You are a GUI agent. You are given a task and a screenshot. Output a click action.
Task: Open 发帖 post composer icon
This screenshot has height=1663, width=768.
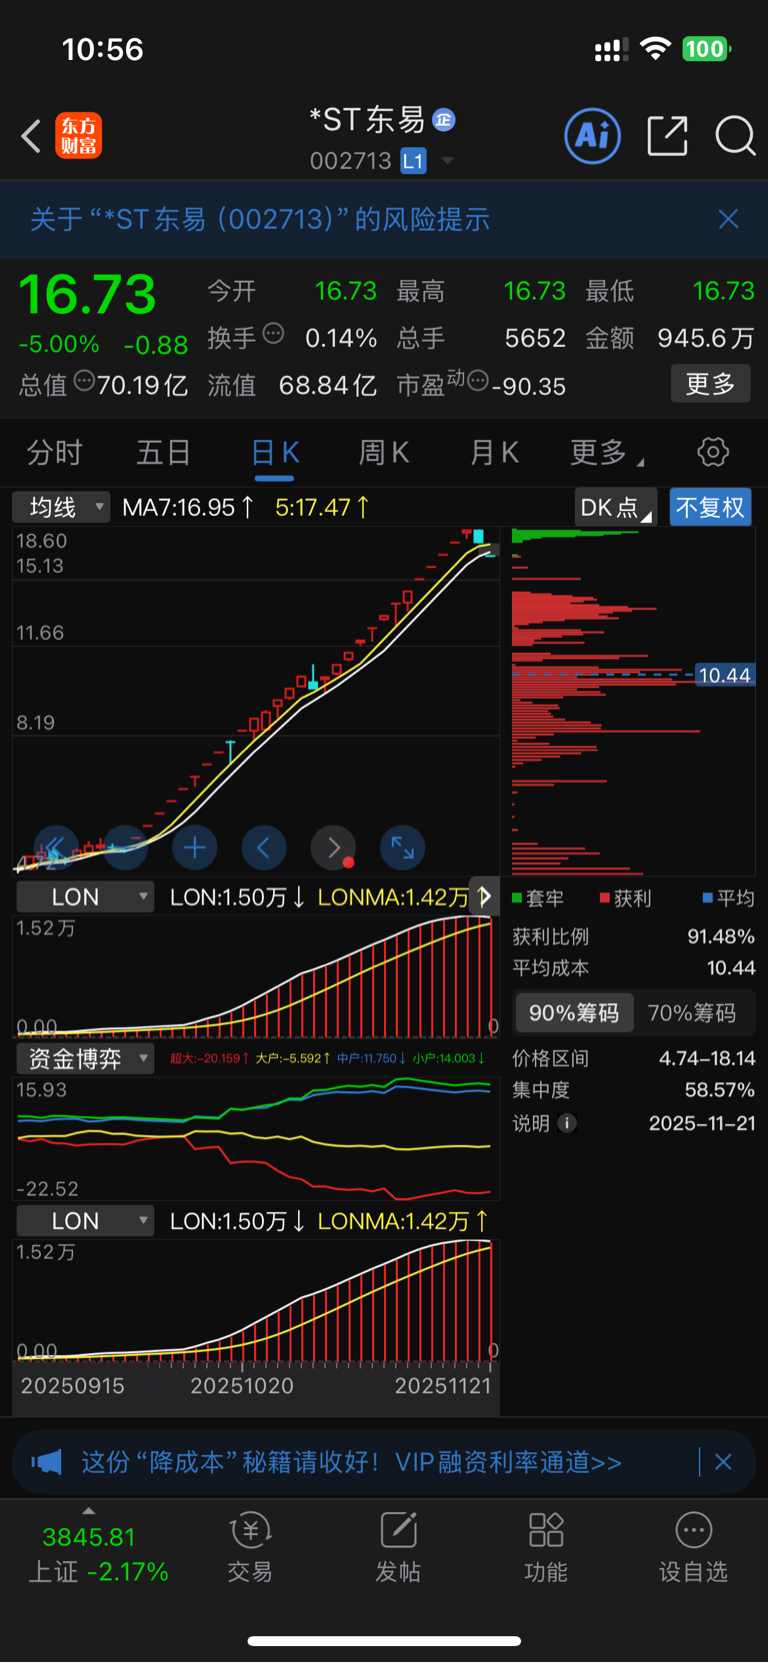click(x=398, y=1548)
